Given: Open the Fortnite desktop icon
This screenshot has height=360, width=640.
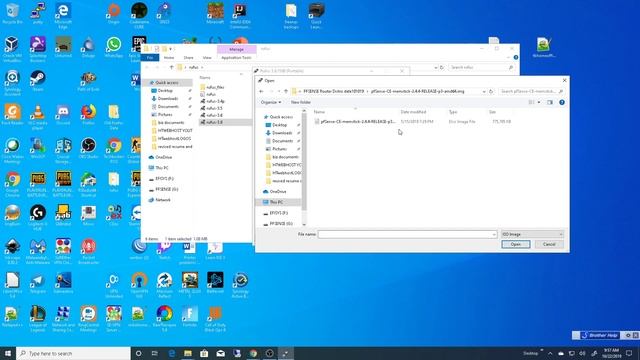Looking at the screenshot, I should point(190,317).
